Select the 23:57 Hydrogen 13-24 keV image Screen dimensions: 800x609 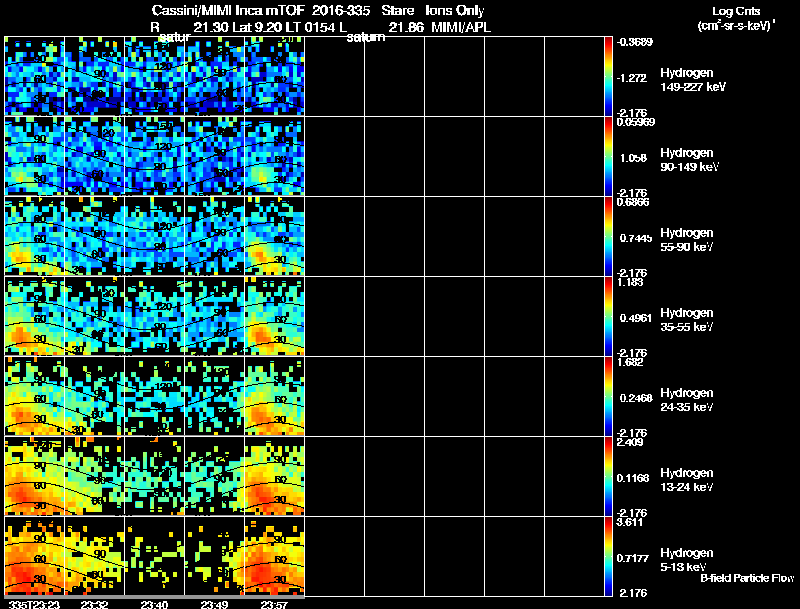[x=274, y=476]
